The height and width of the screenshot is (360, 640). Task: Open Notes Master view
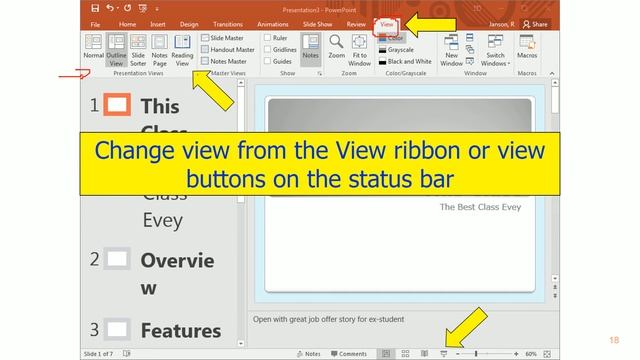click(224, 61)
